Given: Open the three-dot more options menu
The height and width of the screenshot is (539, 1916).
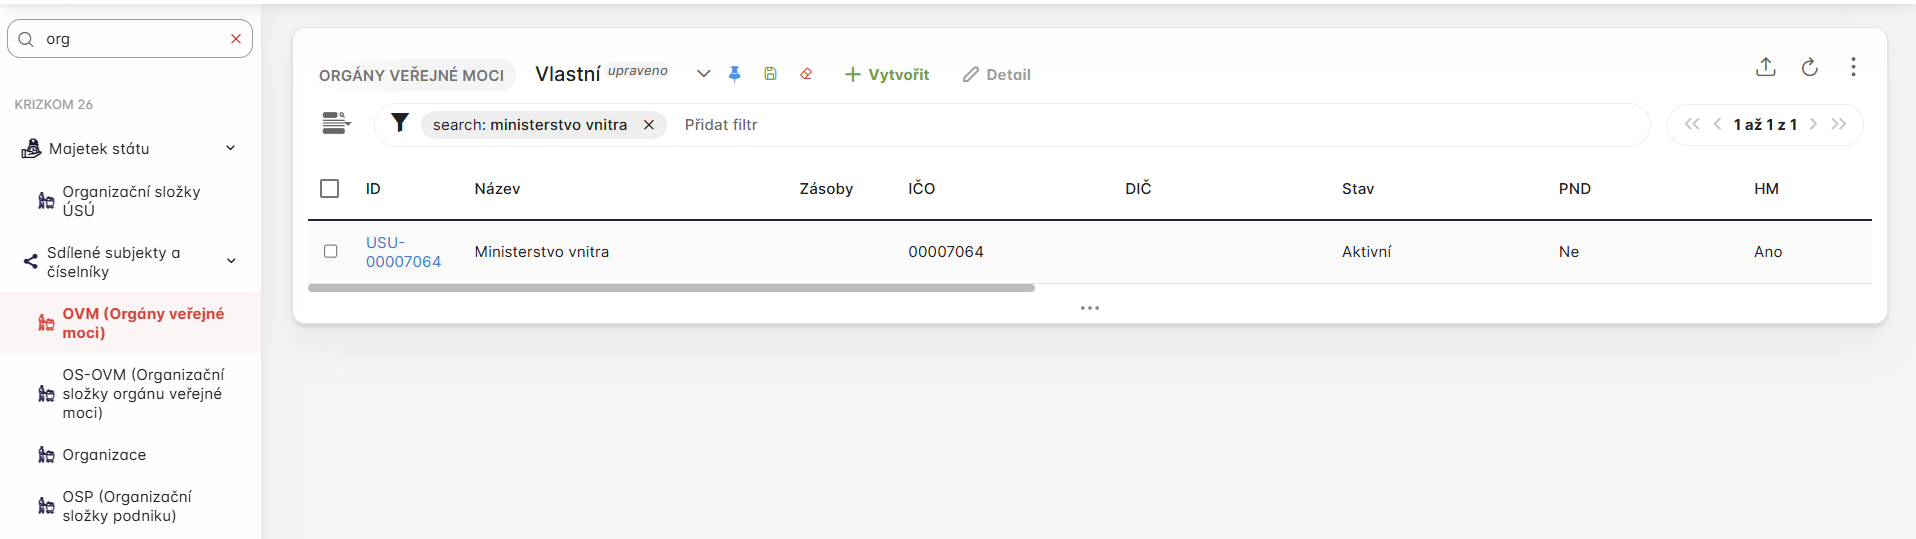Looking at the screenshot, I should click(x=1852, y=67).
